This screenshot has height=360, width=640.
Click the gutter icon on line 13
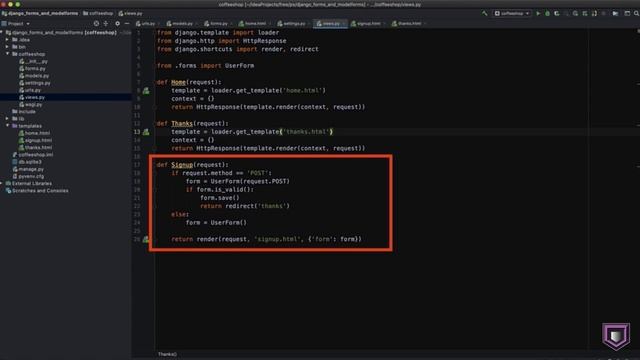(146, 132)
